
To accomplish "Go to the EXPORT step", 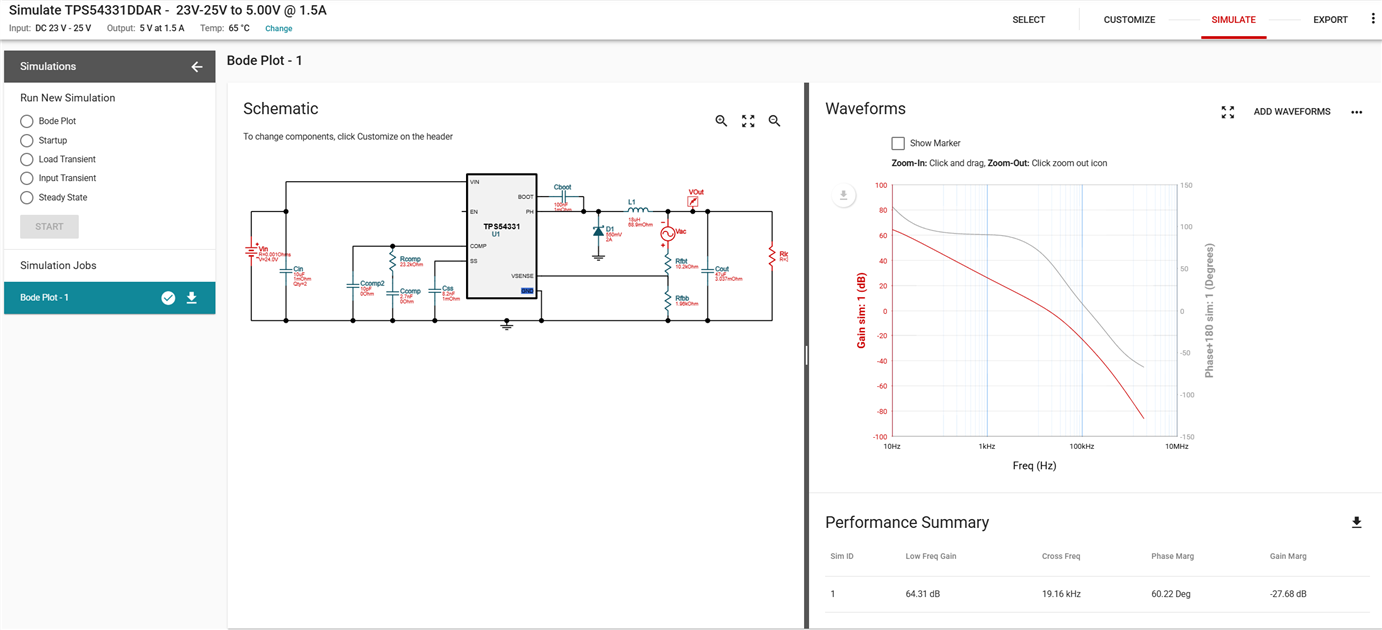I will (1330, 20).
